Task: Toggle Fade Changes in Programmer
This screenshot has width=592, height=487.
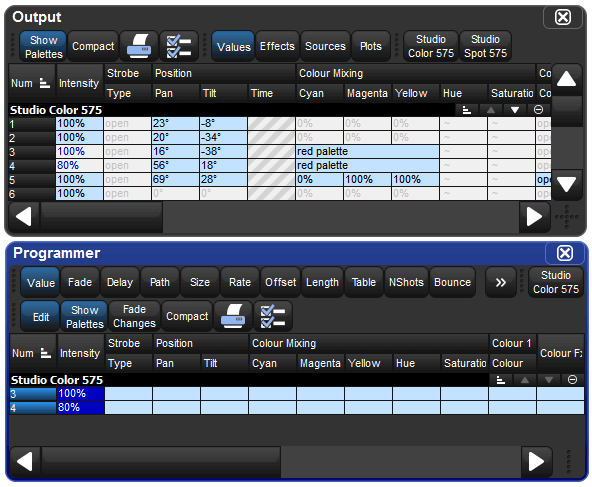Action: point(134,316)
